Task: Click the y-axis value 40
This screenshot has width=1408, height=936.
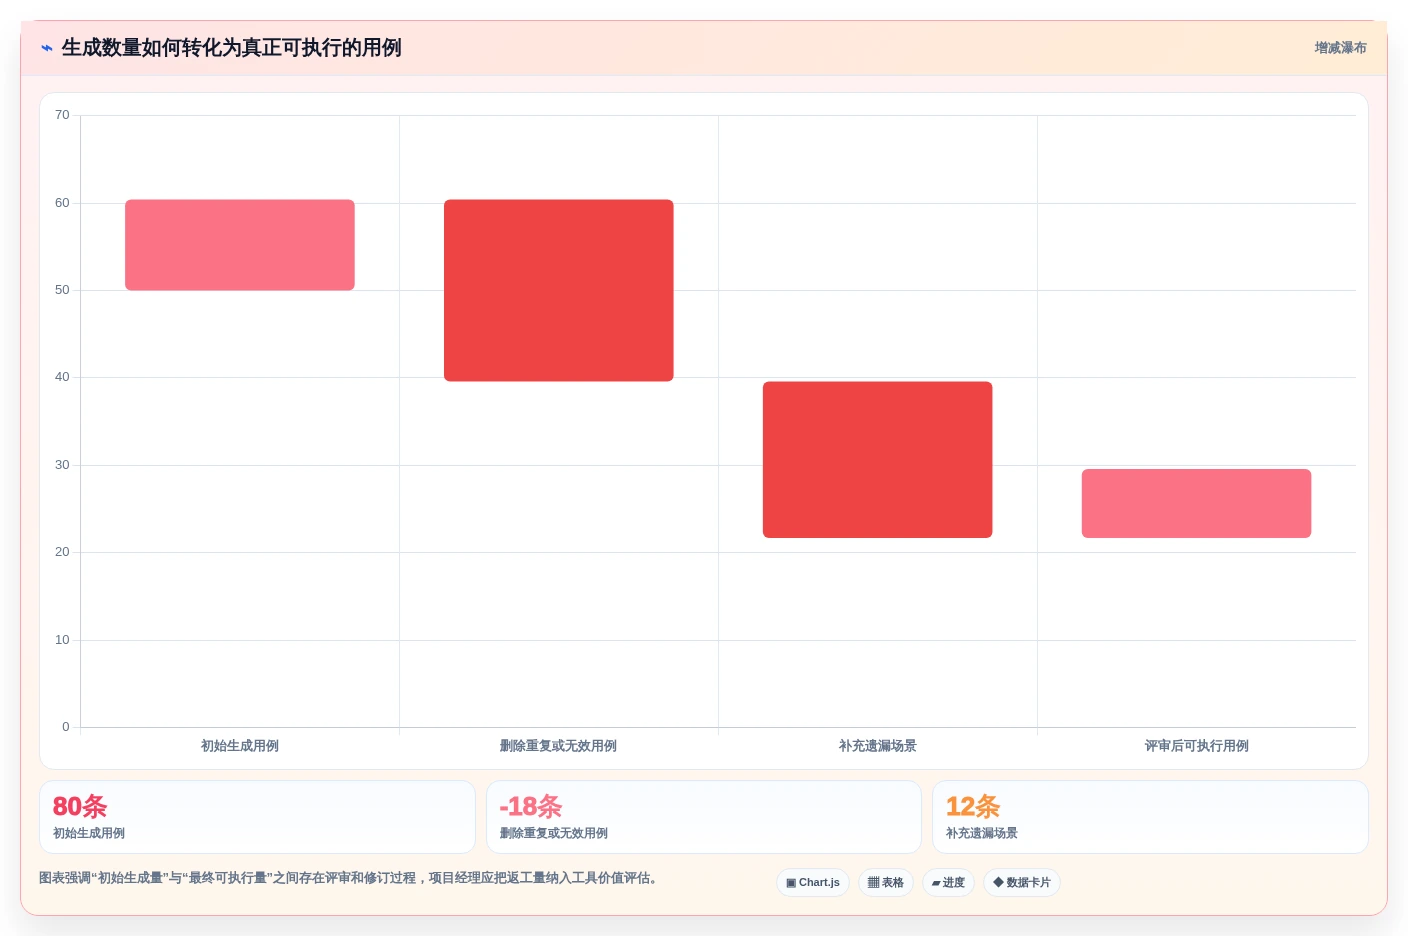Action: pyautogui.click(x=62, y=377)
